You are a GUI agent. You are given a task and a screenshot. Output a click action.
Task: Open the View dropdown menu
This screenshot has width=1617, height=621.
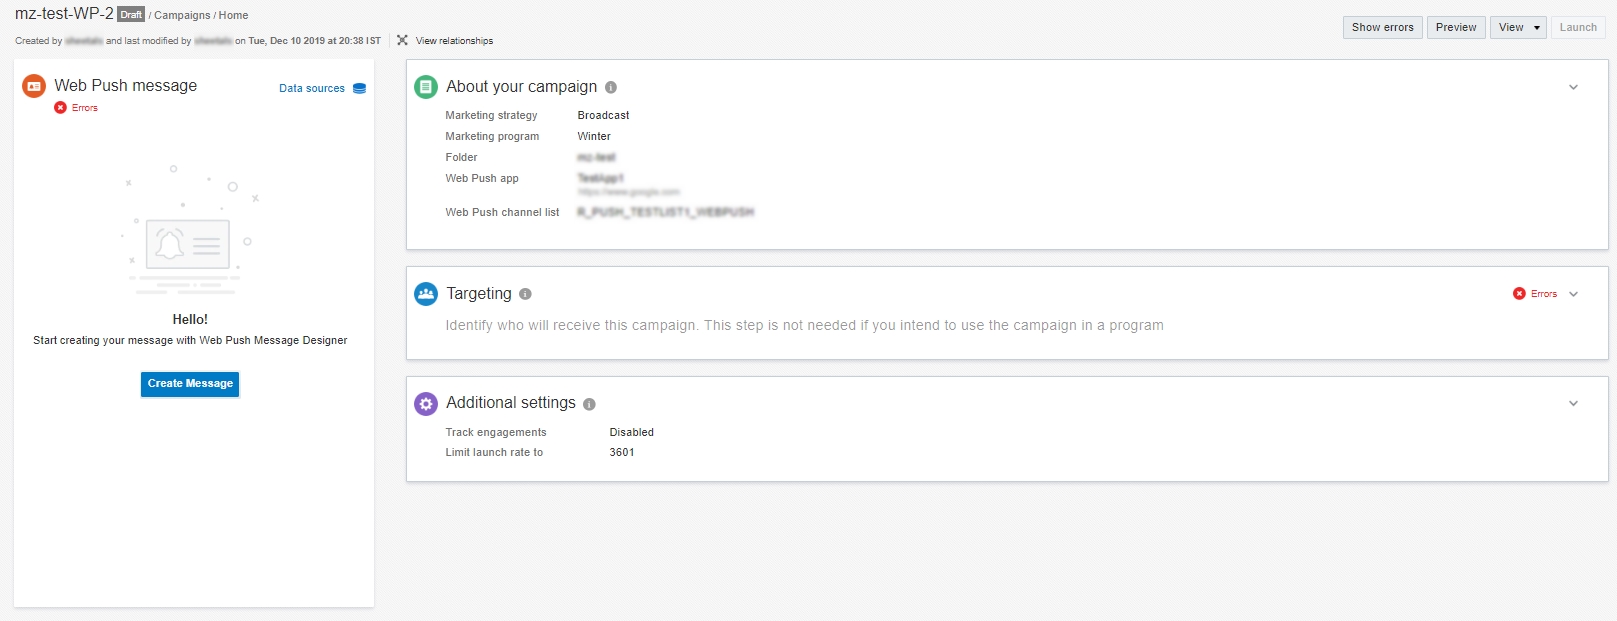click(x=1518, y=28)
